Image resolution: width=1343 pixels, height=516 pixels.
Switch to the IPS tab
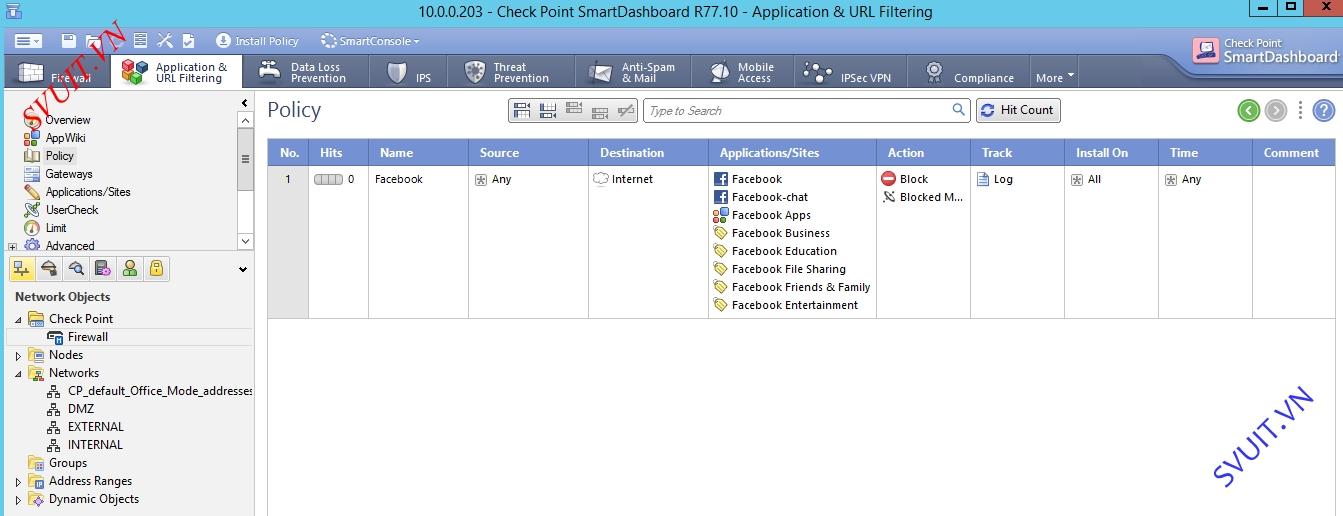point(410,72)
